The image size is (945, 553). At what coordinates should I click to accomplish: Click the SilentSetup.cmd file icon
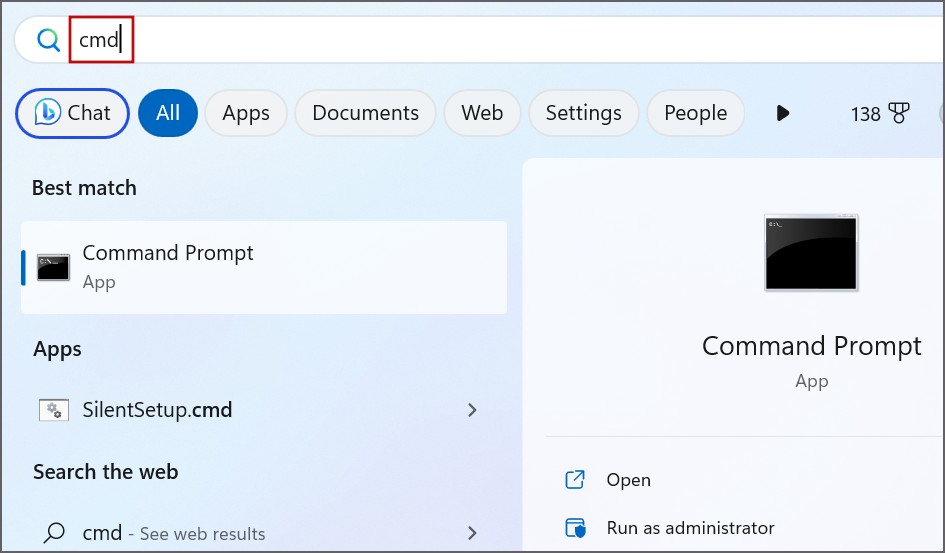54,410
